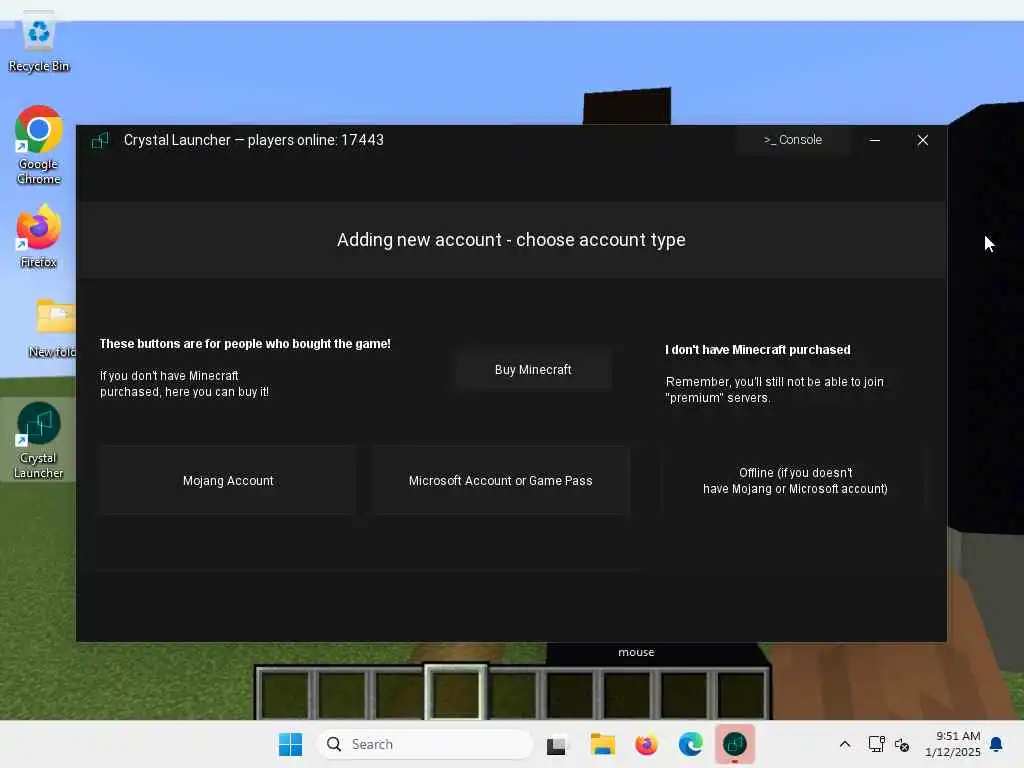1024x768 pixels.
Task: Click 'I don't have Minecraft purchased' text
Action: (758, 350)
